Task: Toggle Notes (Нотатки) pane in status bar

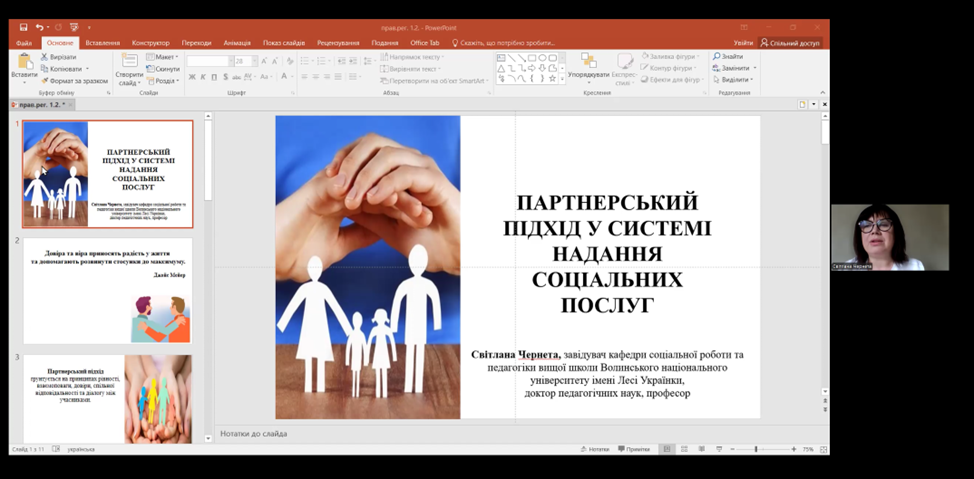Action: coord(595,450)
